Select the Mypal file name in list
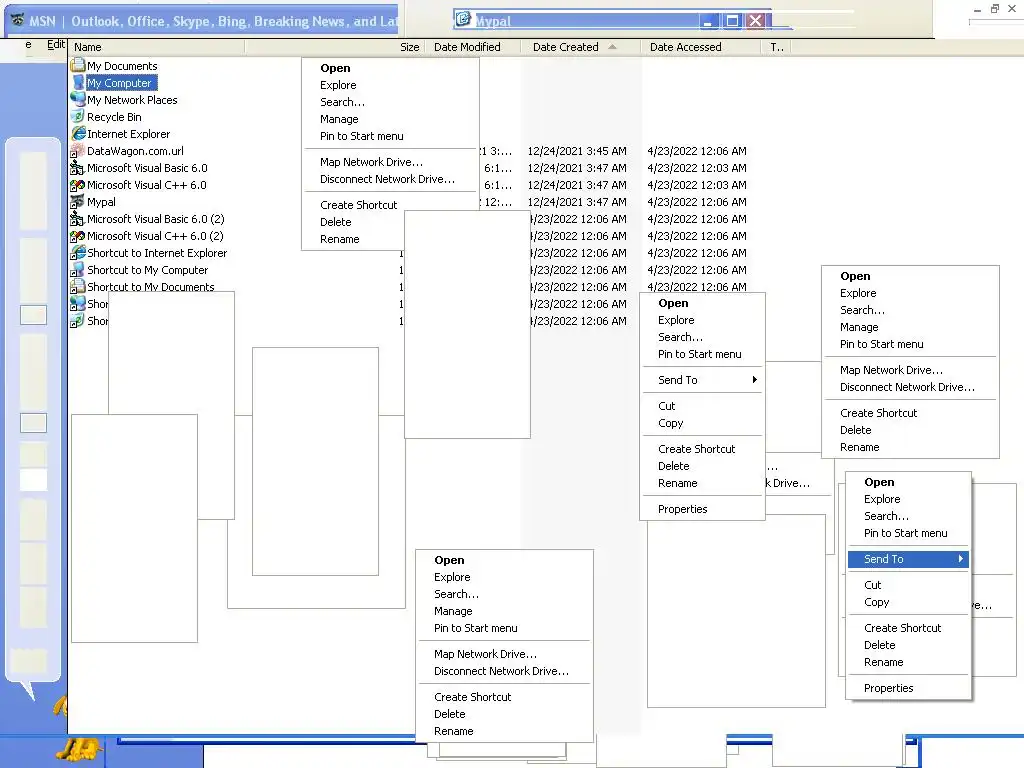The height and width of the screenshot is (768, 1024). click(x=101, y=202)
